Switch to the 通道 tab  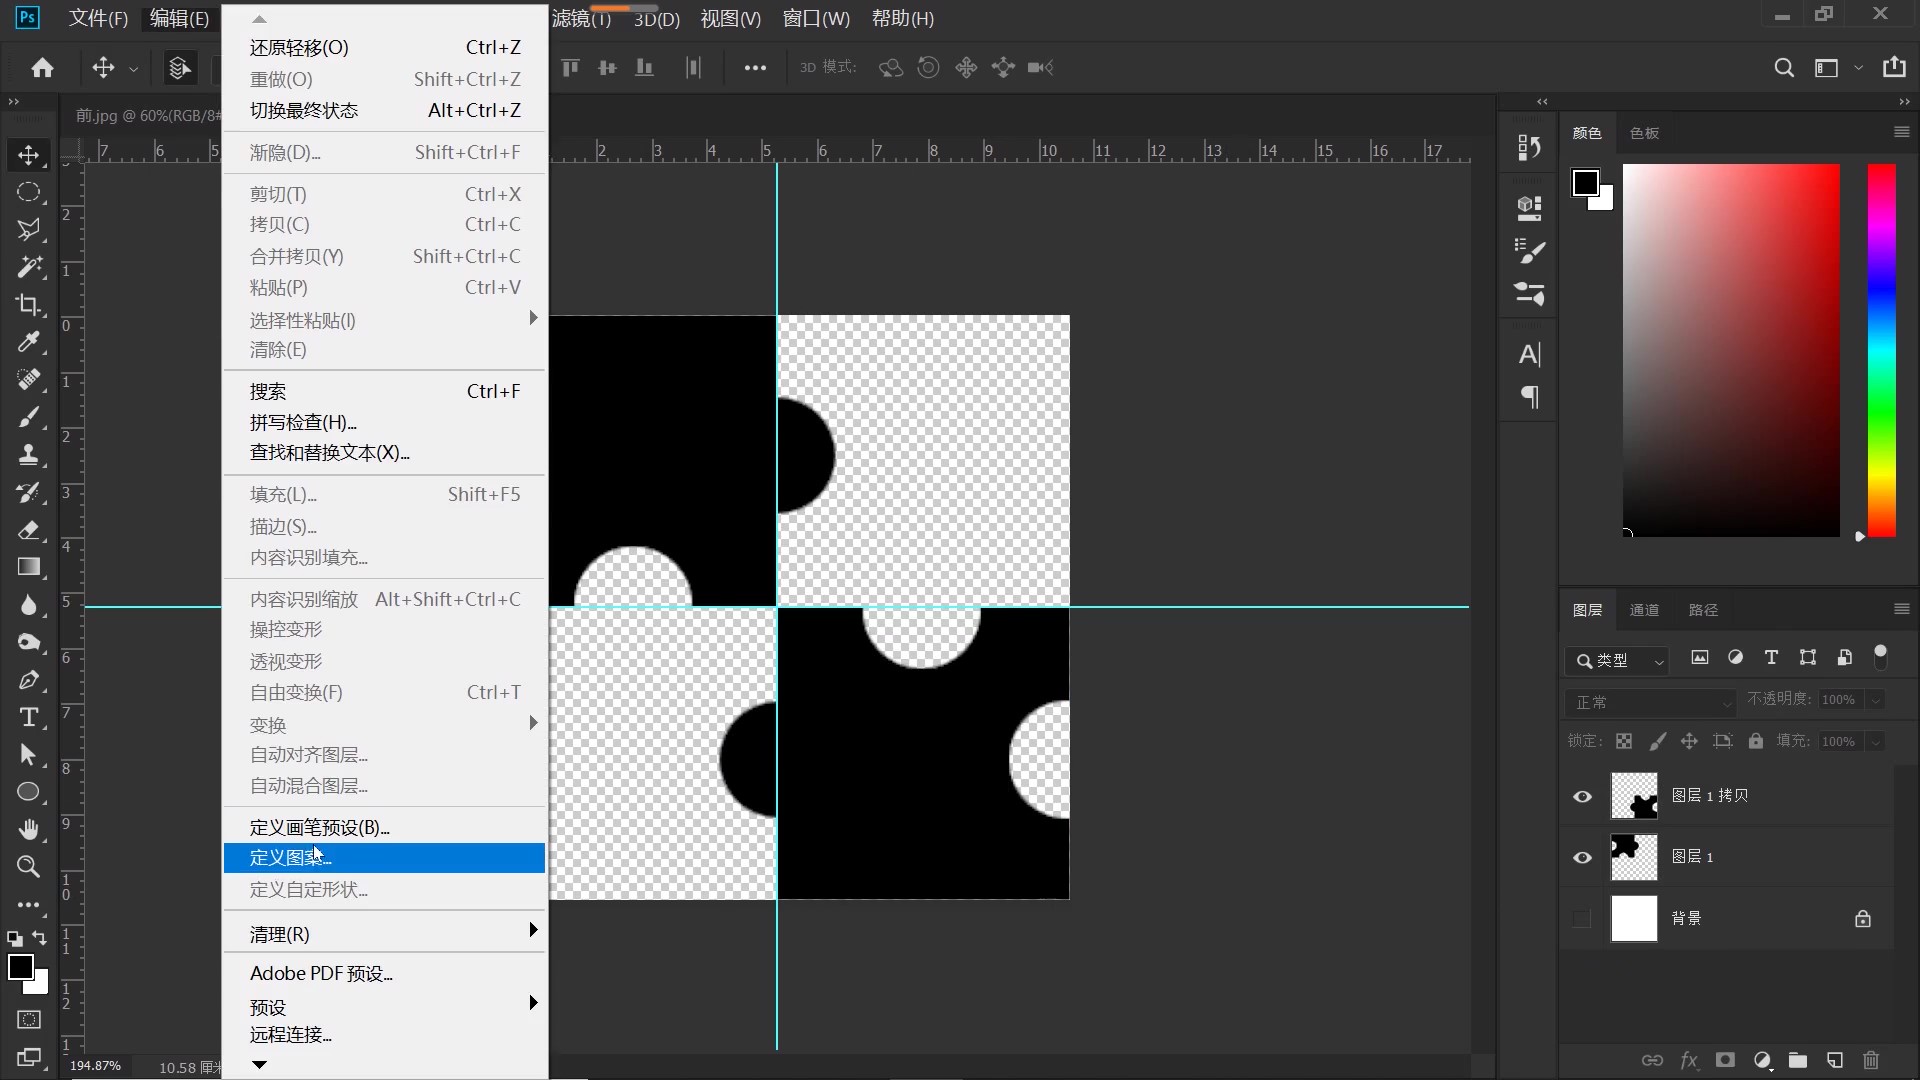point(1644,610)
